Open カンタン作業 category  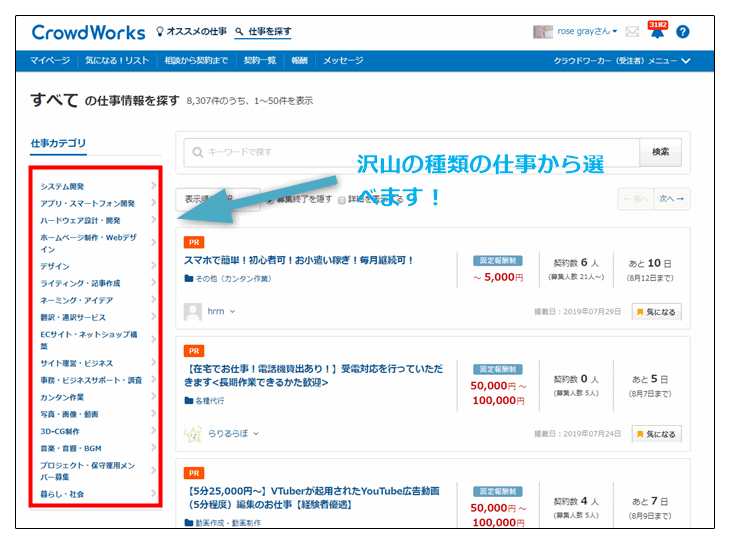62,397
